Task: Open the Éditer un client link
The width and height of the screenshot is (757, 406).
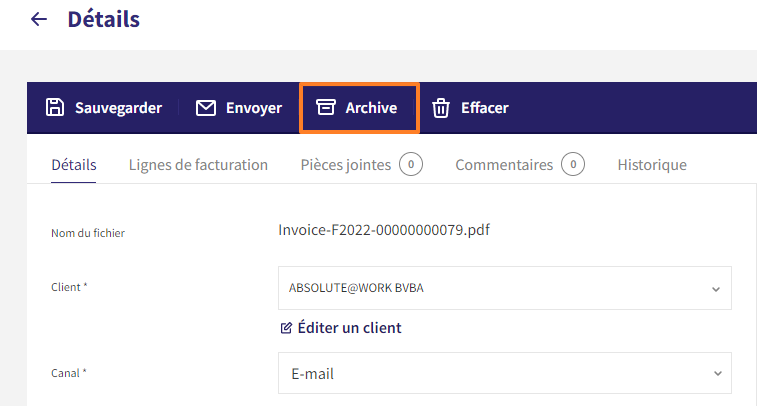Action: coord(350,328)
